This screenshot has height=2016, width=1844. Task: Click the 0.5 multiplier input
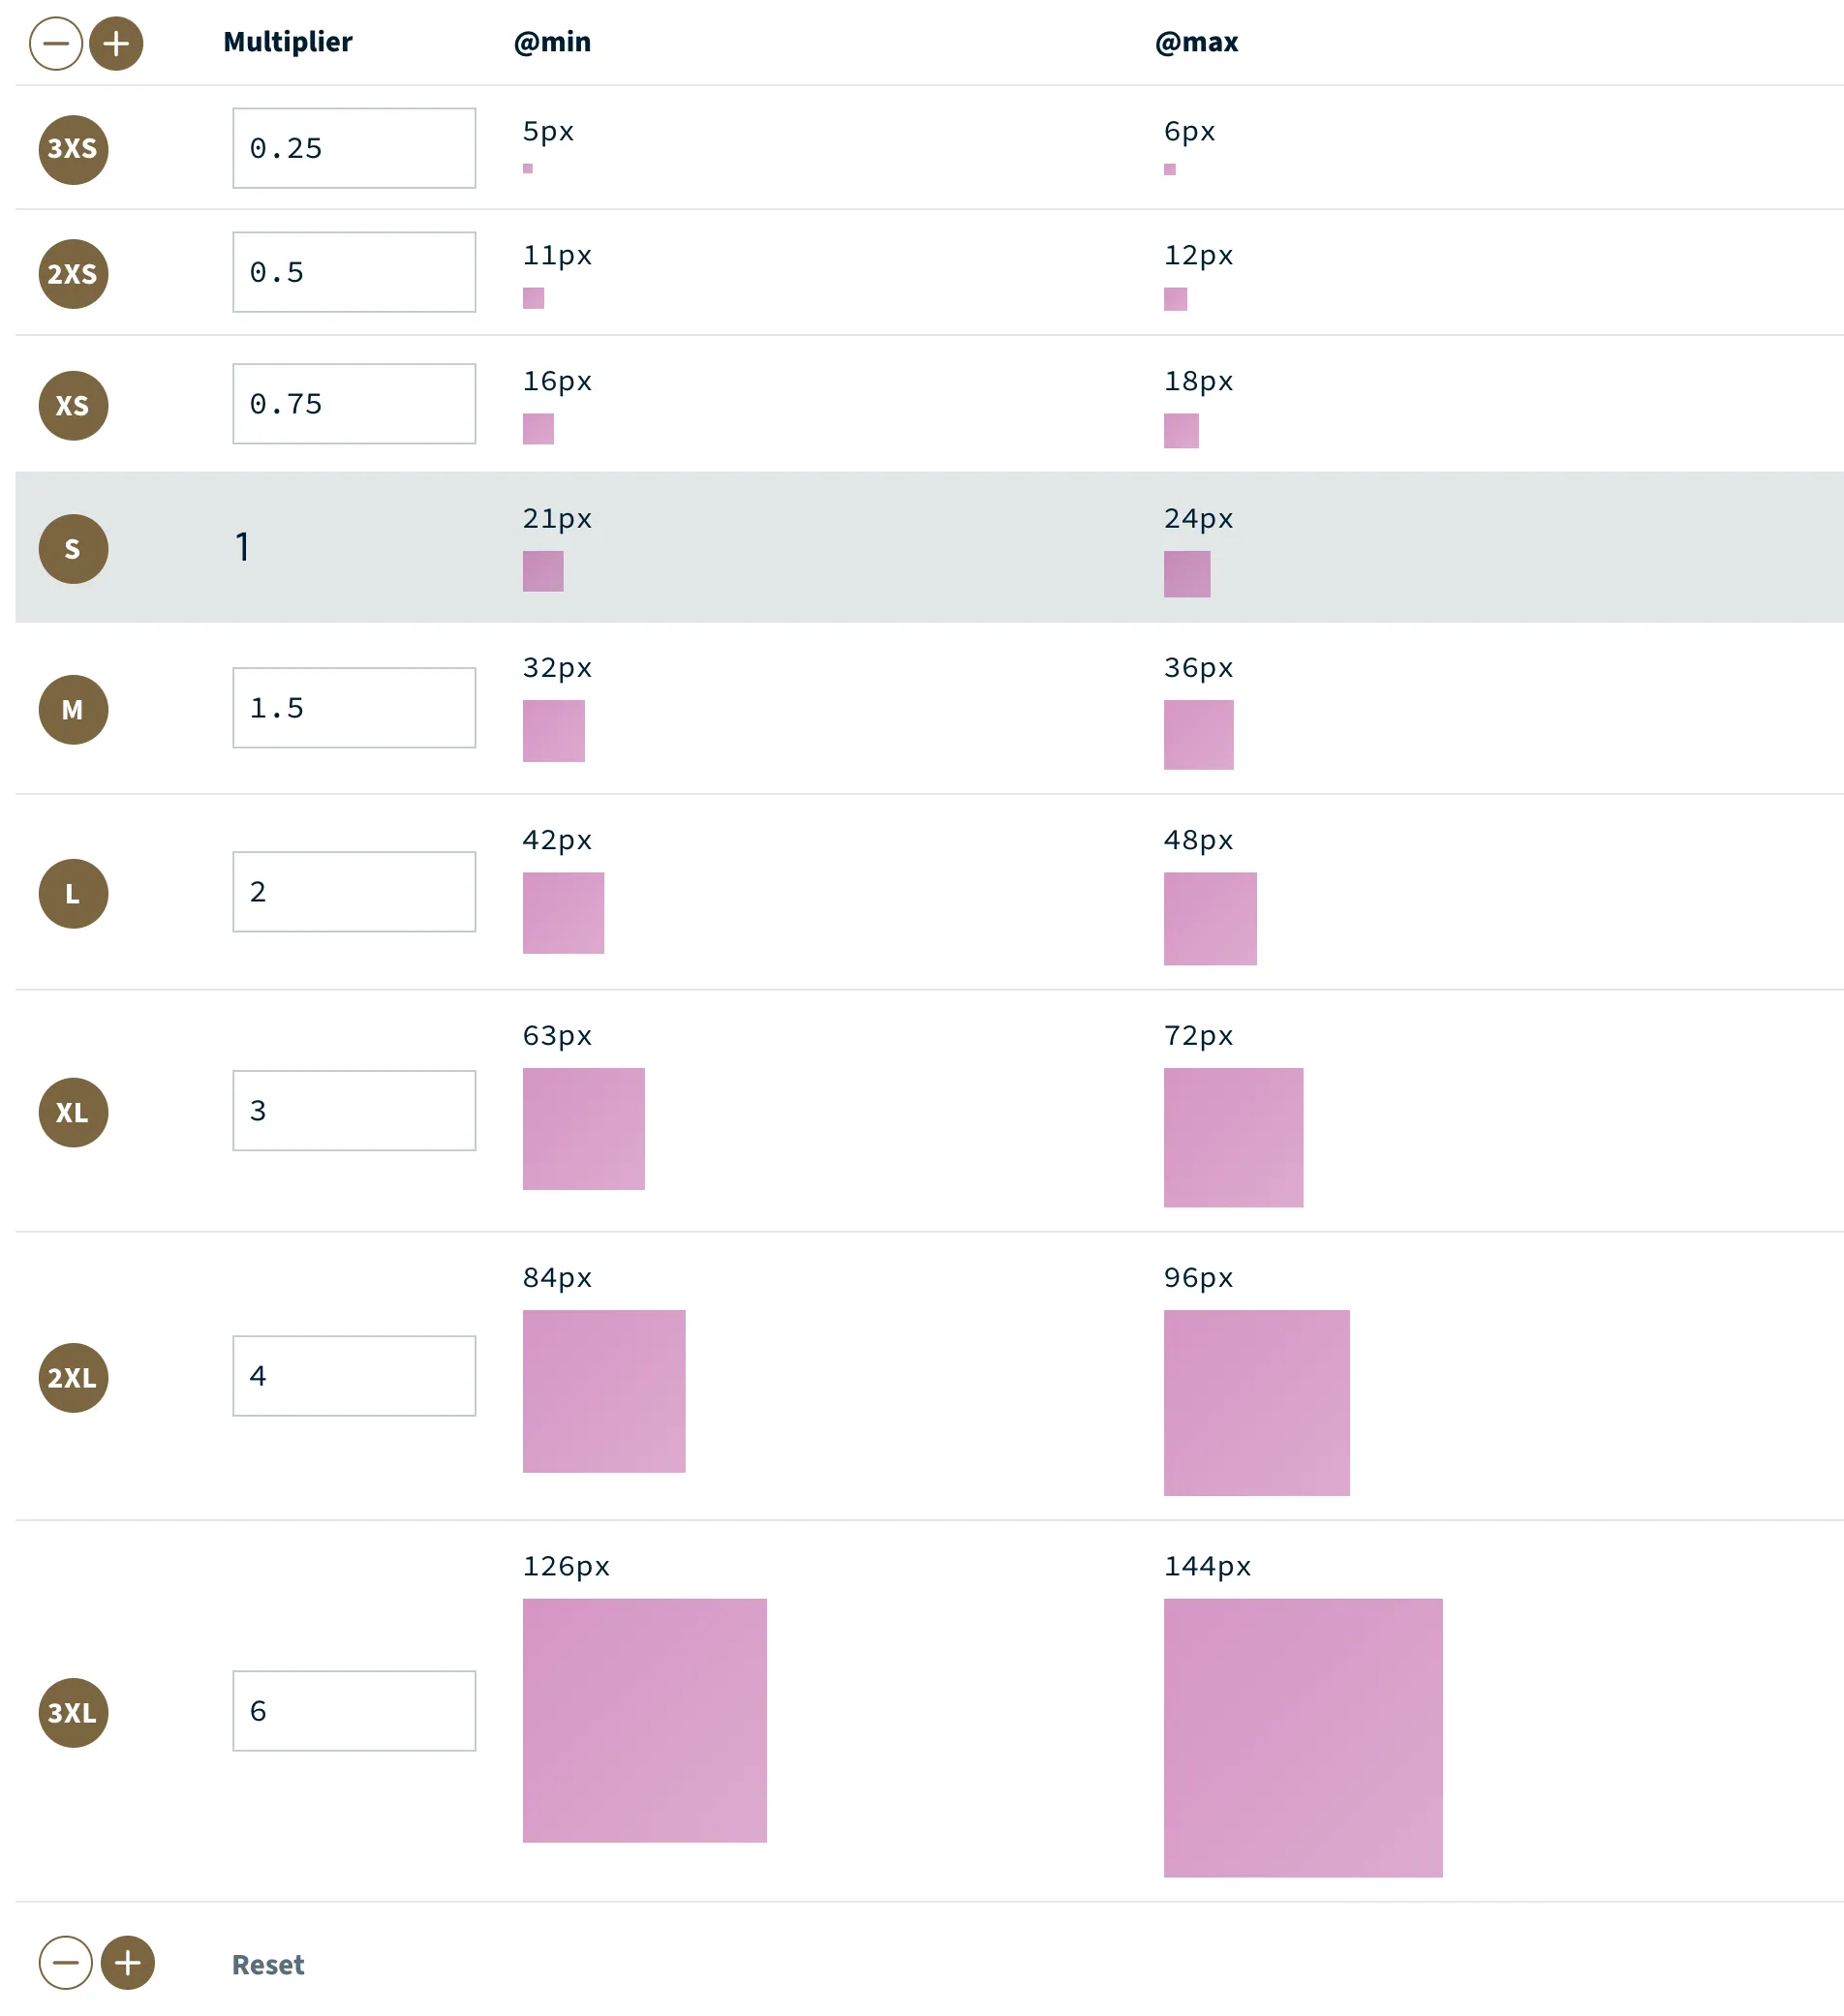[354, 272]
